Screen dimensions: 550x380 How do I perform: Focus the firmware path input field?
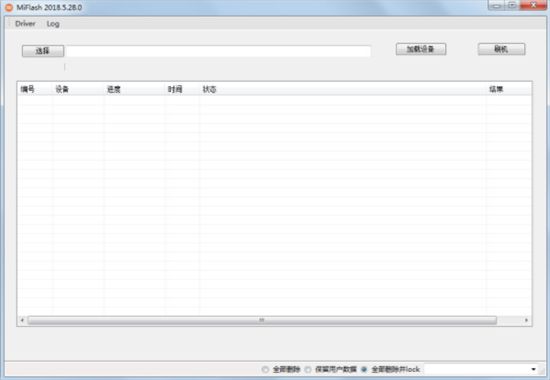tap(219, 51)
